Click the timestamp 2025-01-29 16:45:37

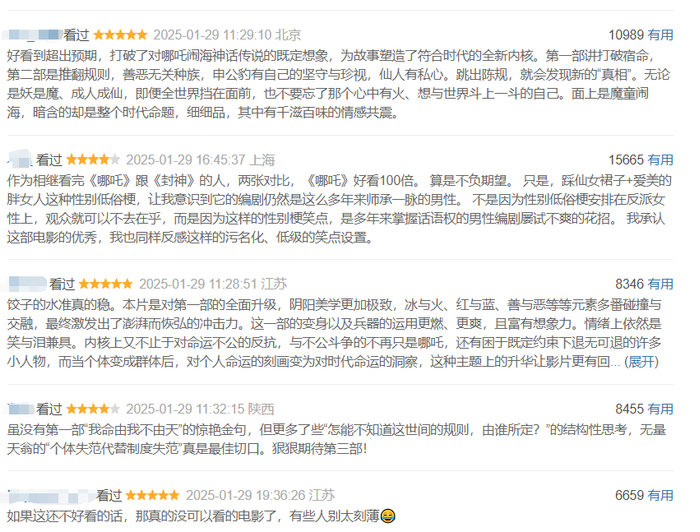(185, 160)
